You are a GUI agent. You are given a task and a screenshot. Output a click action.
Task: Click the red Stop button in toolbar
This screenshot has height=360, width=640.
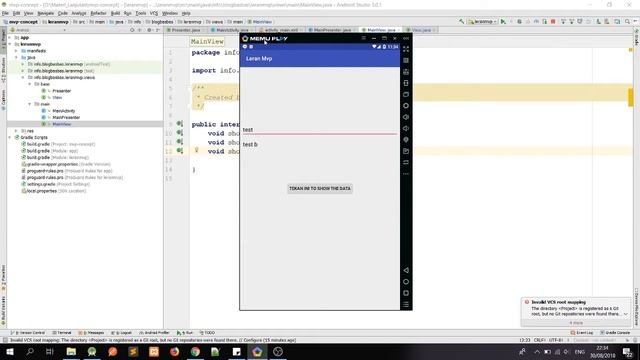point(553,22)
